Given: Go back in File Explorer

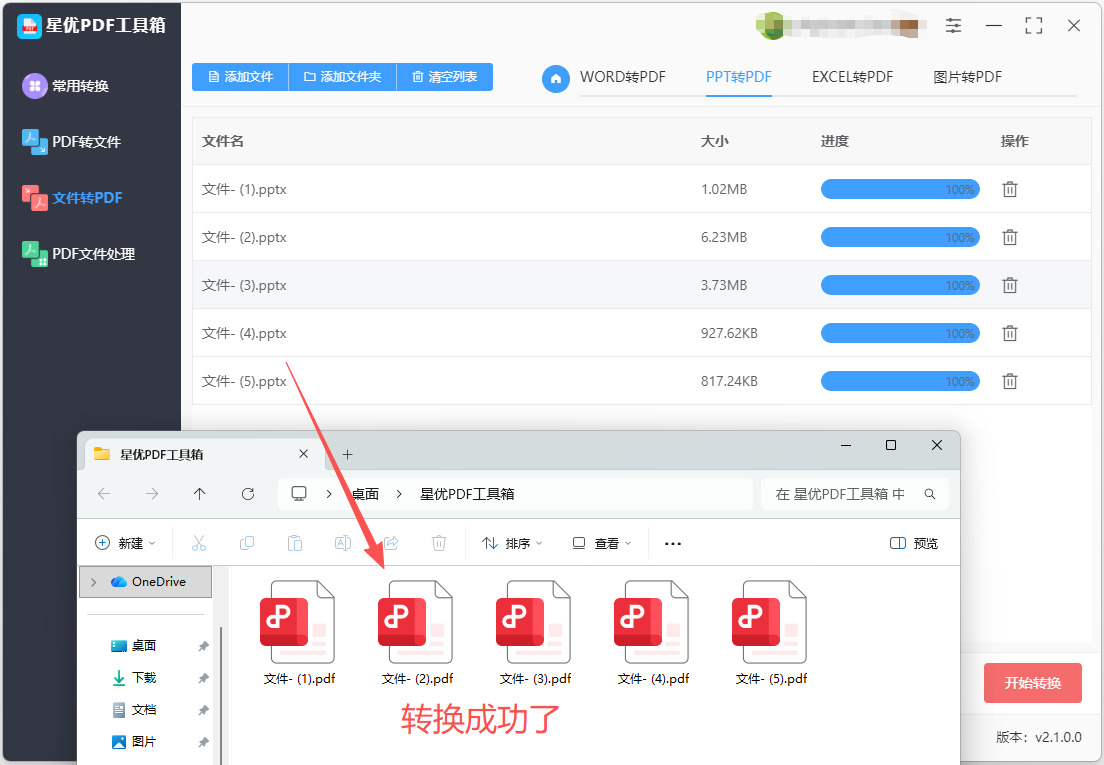Looking at the screenshot, I should pos(104,494).
